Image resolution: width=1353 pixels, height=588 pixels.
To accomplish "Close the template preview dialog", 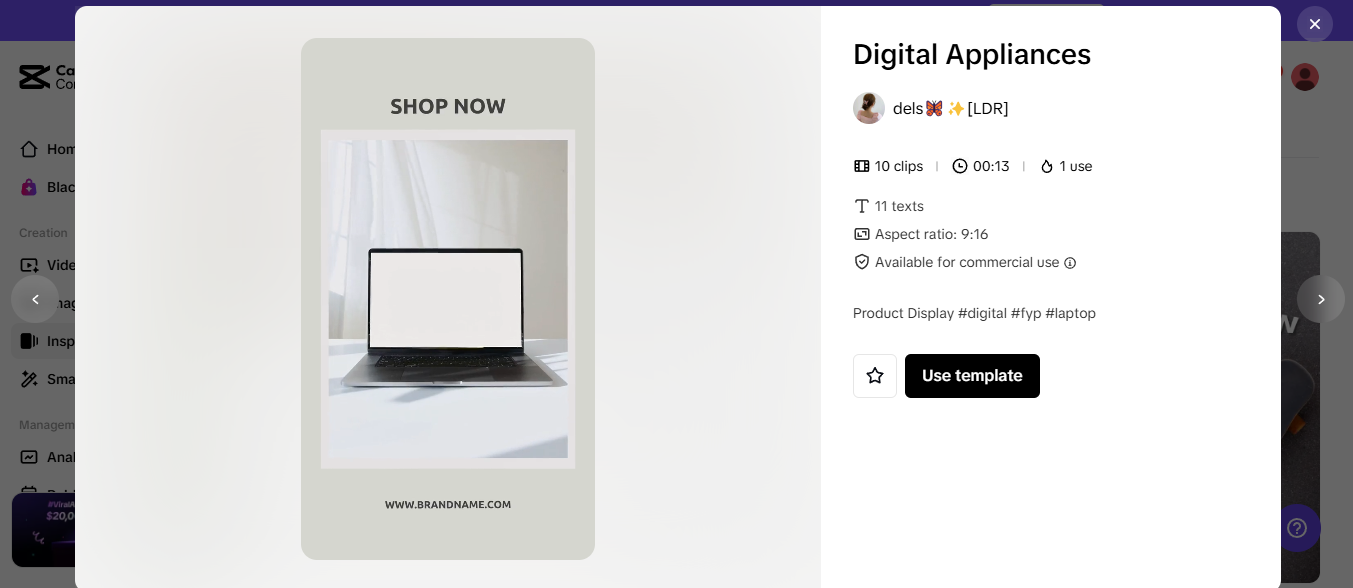I will coord(1314,24).
